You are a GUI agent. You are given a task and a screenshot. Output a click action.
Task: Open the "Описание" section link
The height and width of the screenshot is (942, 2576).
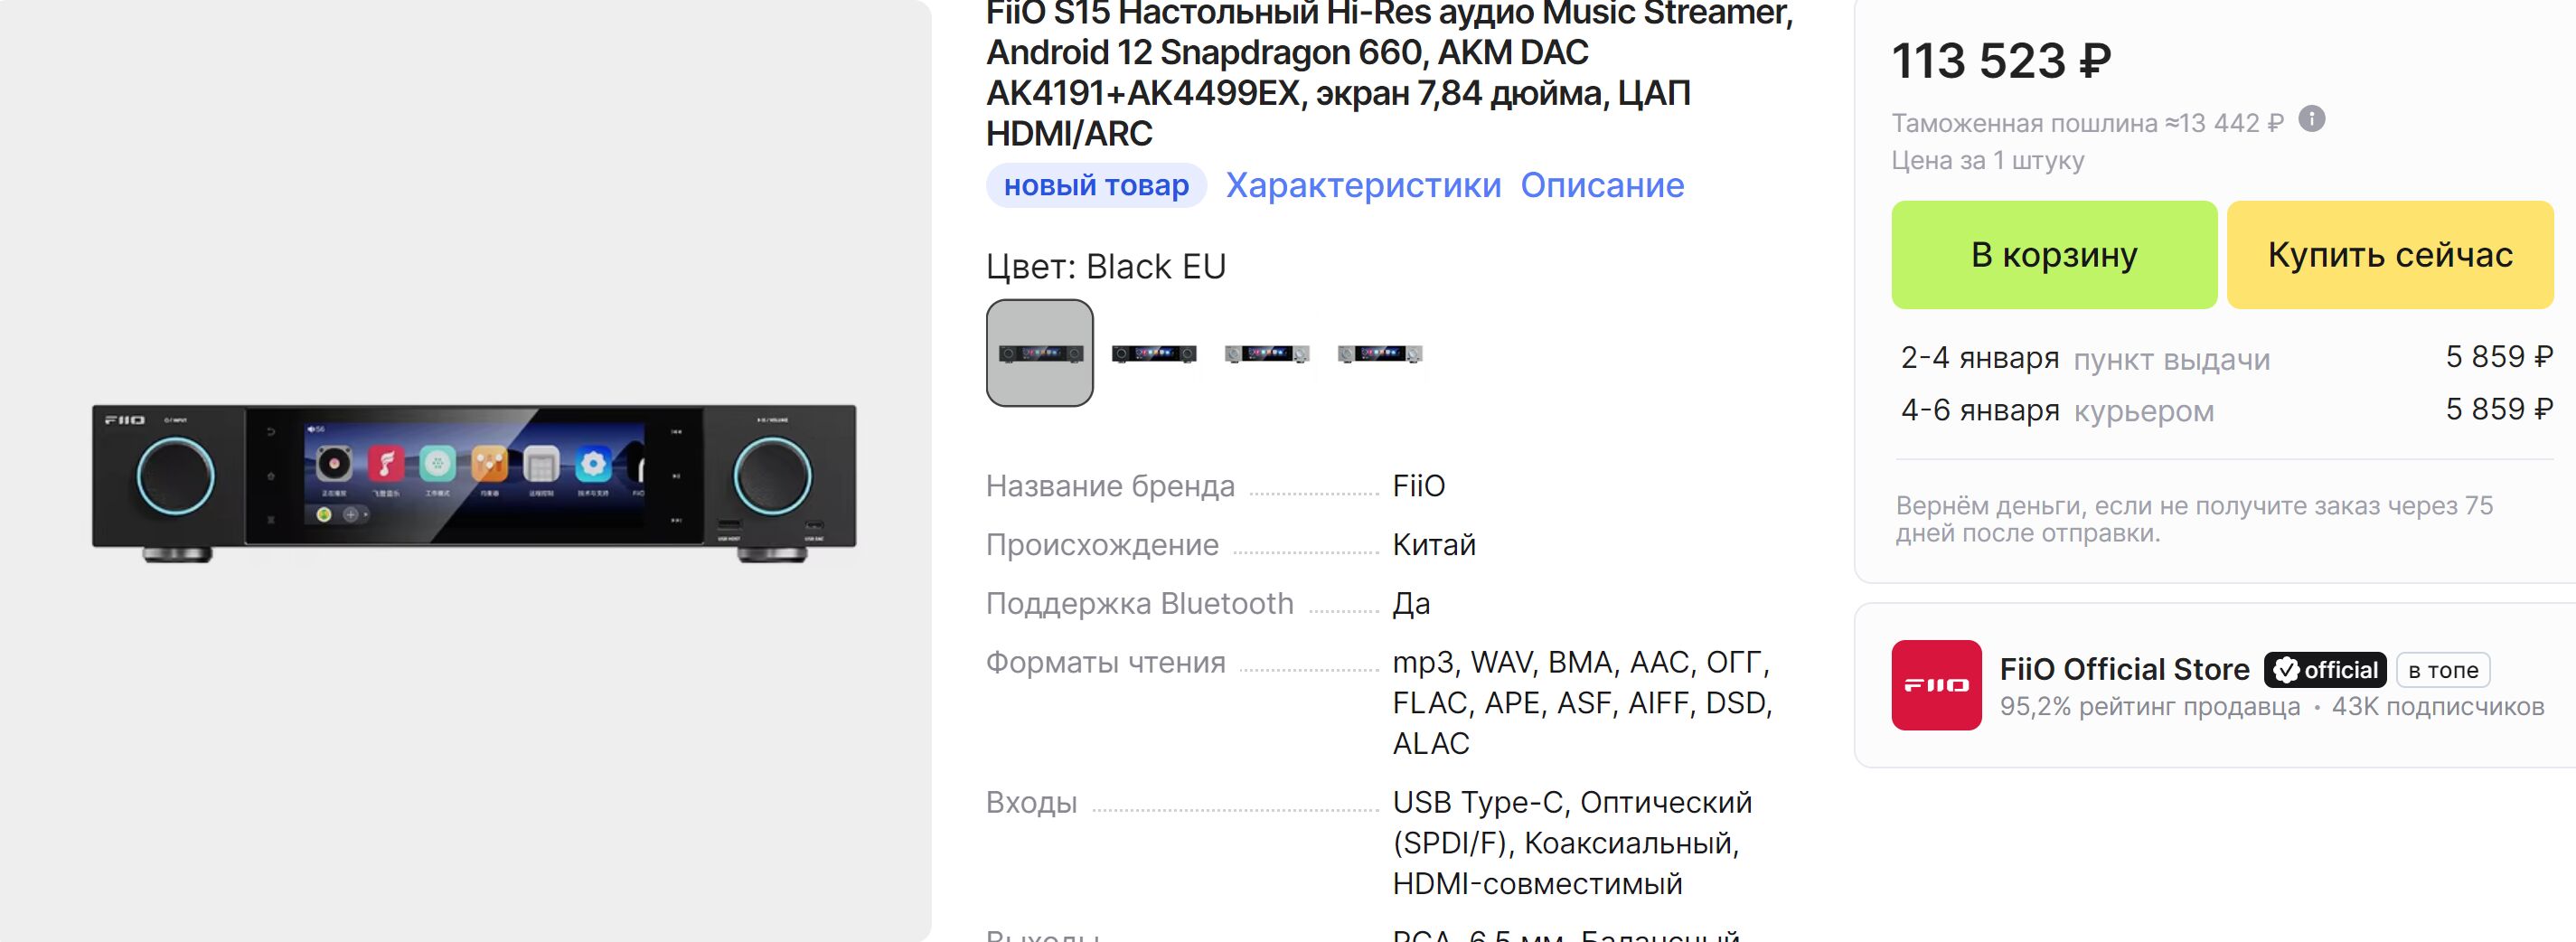coord(1602,185)
